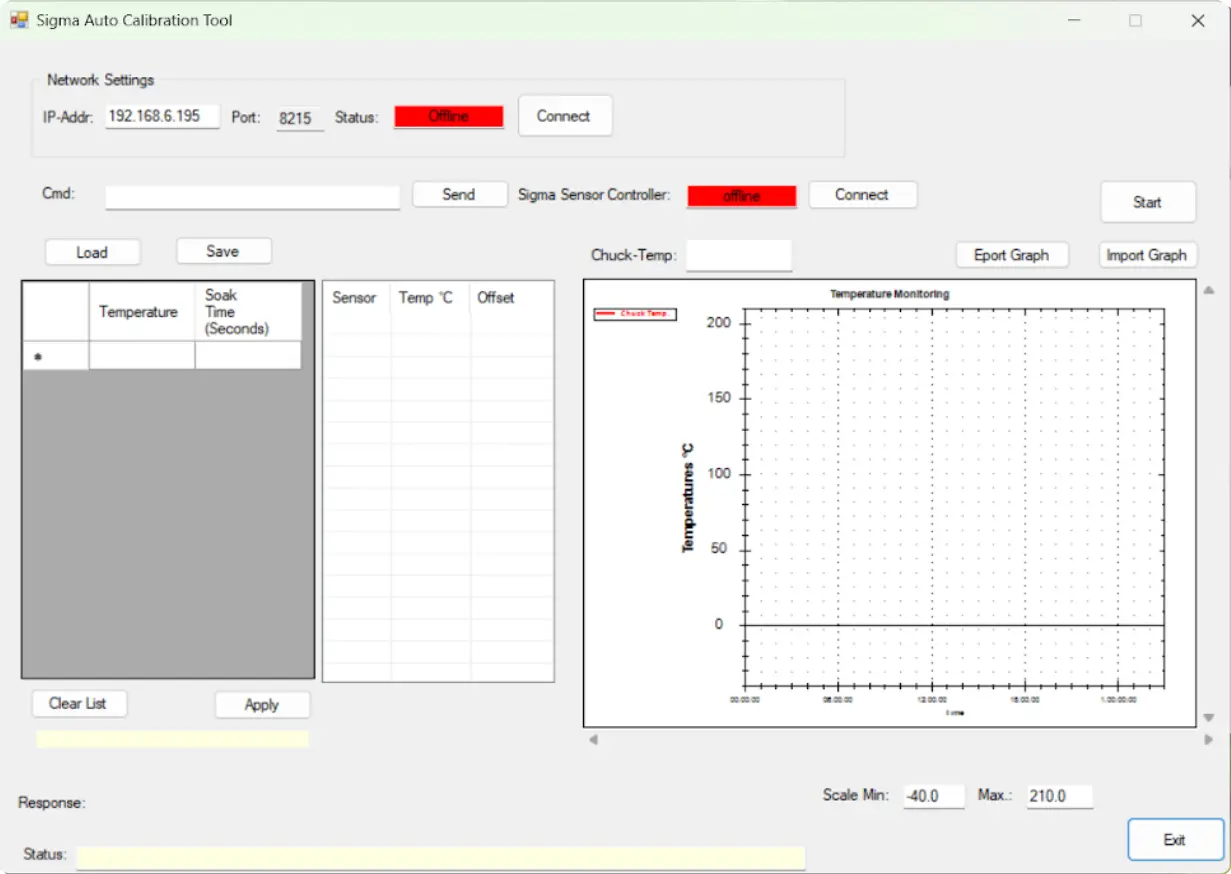
Task: Click Connect button in Network Settings
Action: click(x=564, y=116)
